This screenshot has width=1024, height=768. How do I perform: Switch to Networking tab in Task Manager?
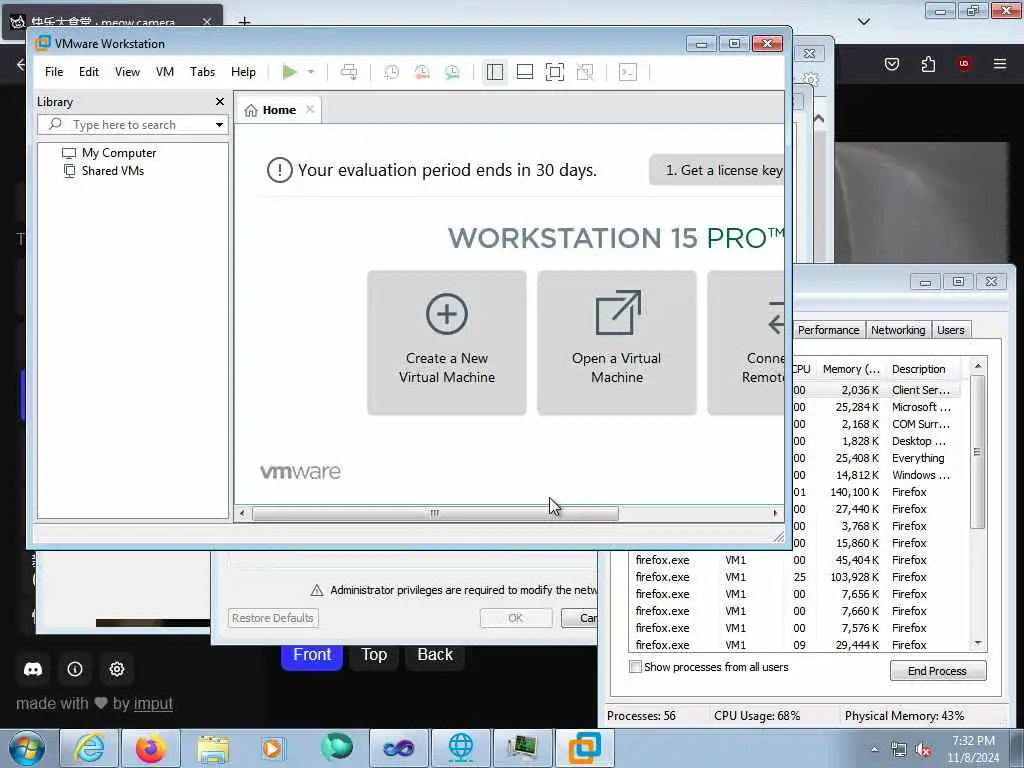point(898,330)
